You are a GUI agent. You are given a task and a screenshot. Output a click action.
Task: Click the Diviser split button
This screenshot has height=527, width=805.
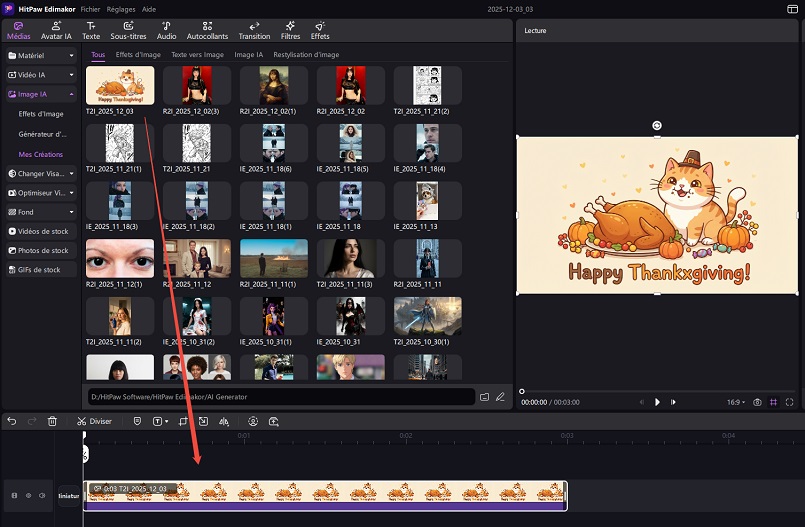coord(94,421)
